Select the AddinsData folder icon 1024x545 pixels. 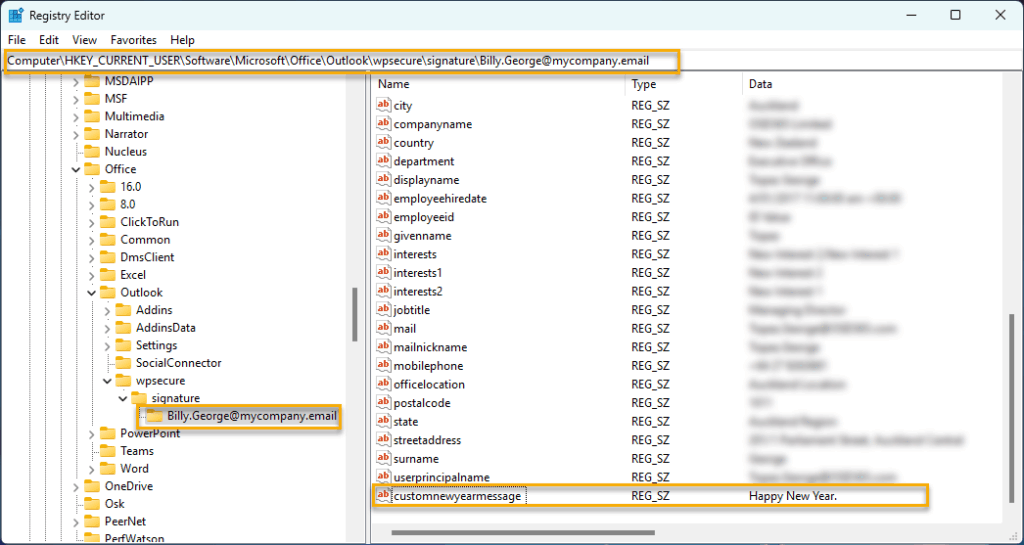[x=123, y=328]
